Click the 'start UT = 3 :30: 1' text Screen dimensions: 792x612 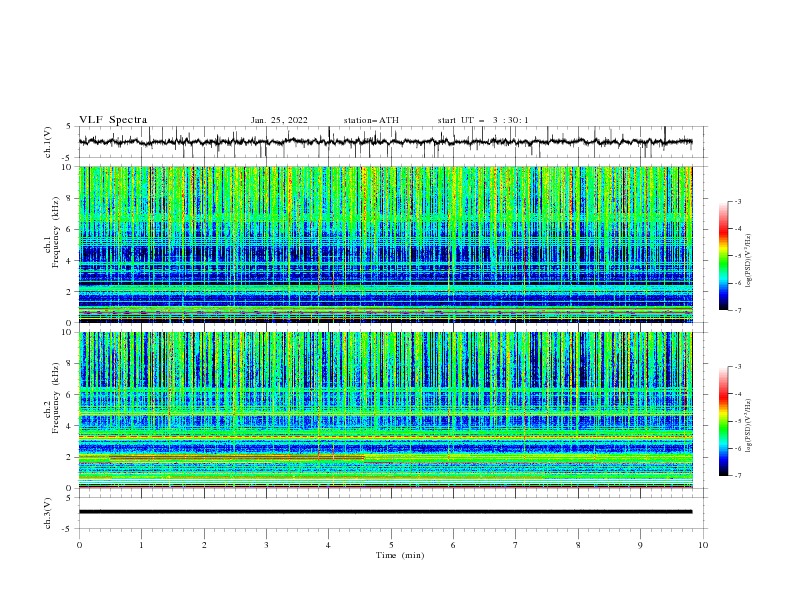[x=483, y=120]
